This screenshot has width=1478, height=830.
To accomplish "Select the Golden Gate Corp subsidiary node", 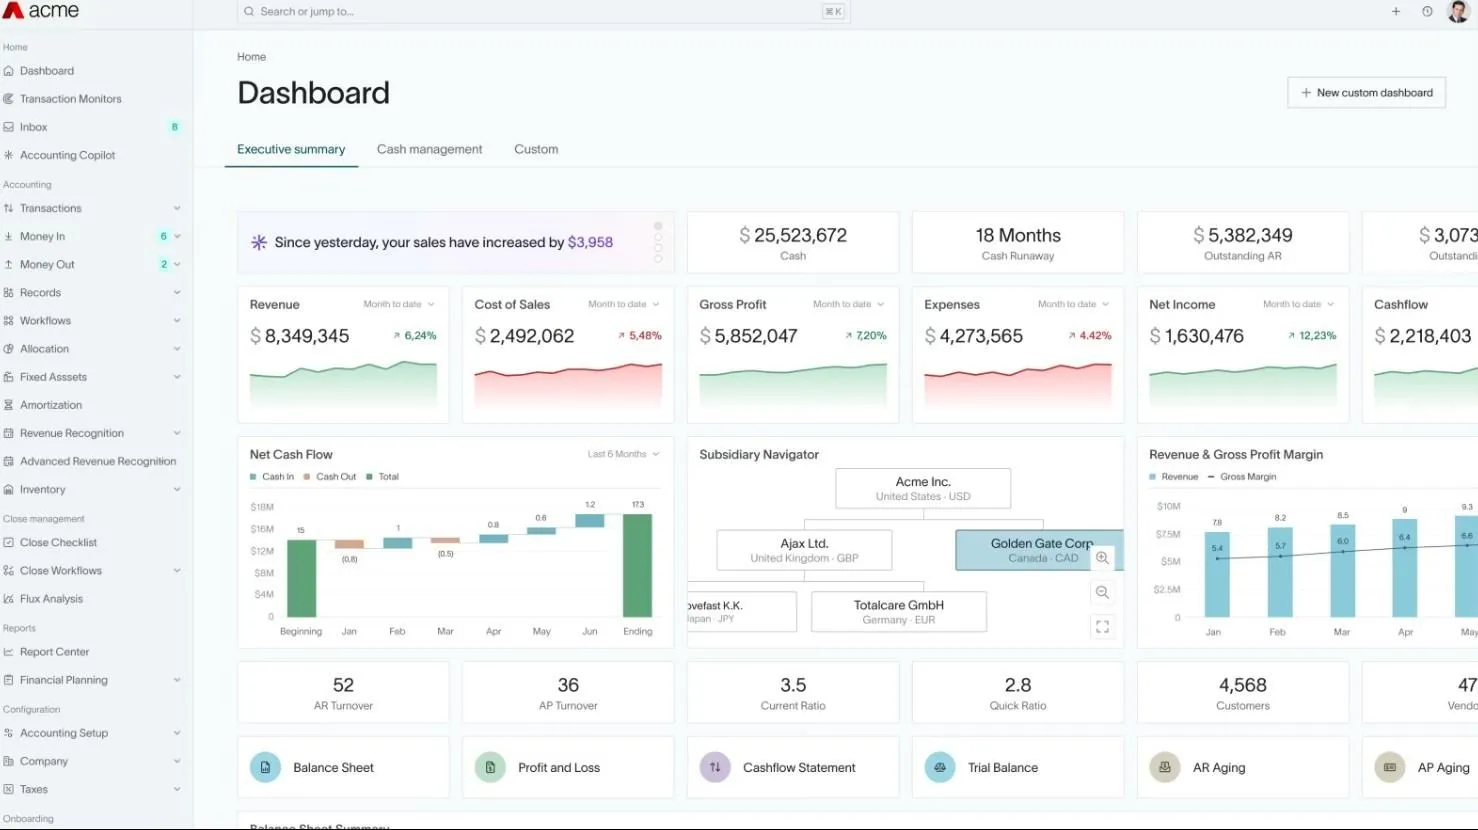I will point(1040,550).
